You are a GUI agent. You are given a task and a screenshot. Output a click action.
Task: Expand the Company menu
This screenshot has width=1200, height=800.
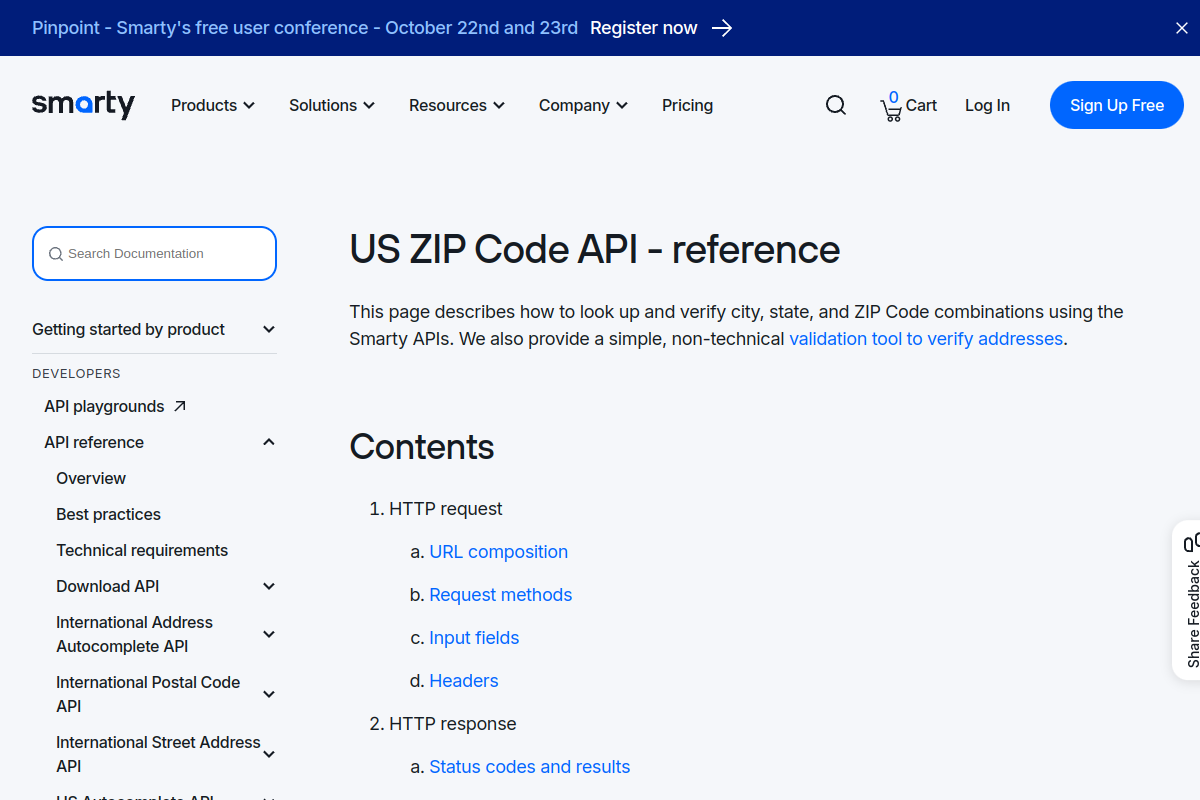(x=583, y=105)
